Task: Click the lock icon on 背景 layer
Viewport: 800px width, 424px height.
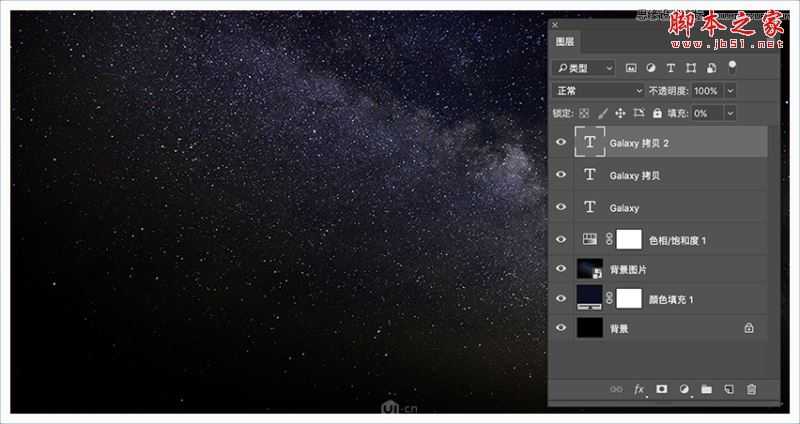Action: pyautogui.click(x=749, y=328)
